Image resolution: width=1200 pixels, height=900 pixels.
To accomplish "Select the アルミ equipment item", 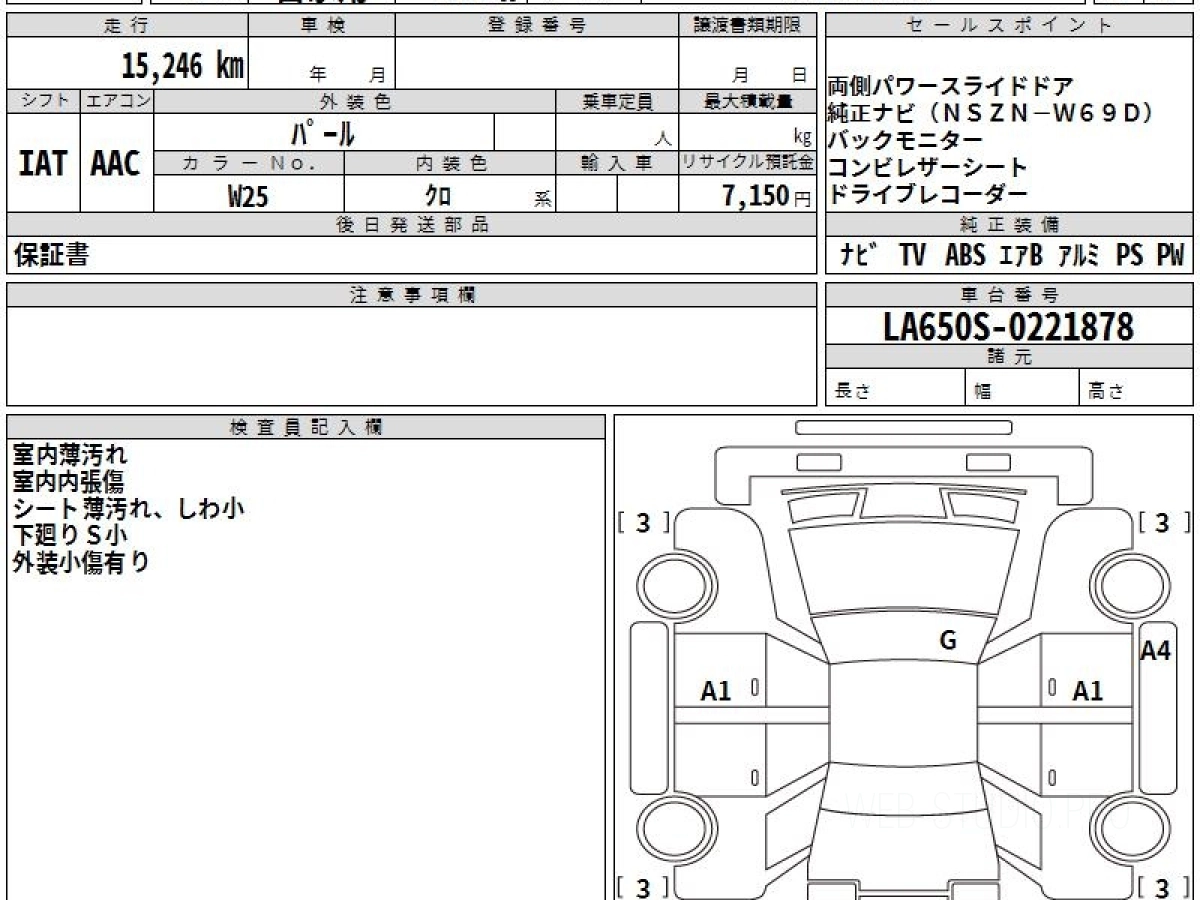I will click(x=1080, y=256).
